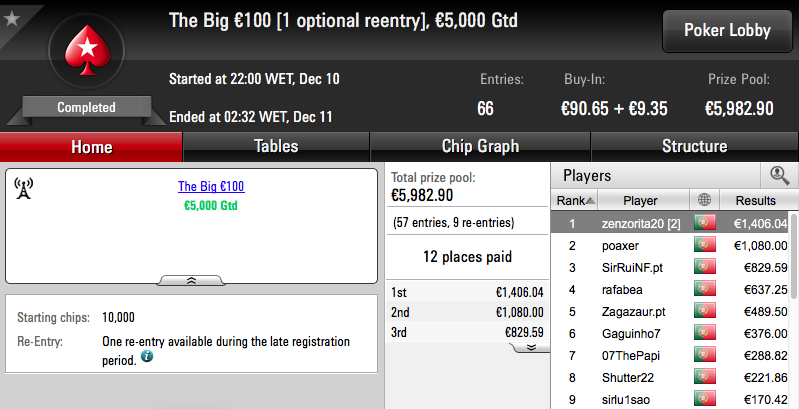
Task: Click the Poker Lobby button
Action: pyautogui.click(x=727, y=31)
